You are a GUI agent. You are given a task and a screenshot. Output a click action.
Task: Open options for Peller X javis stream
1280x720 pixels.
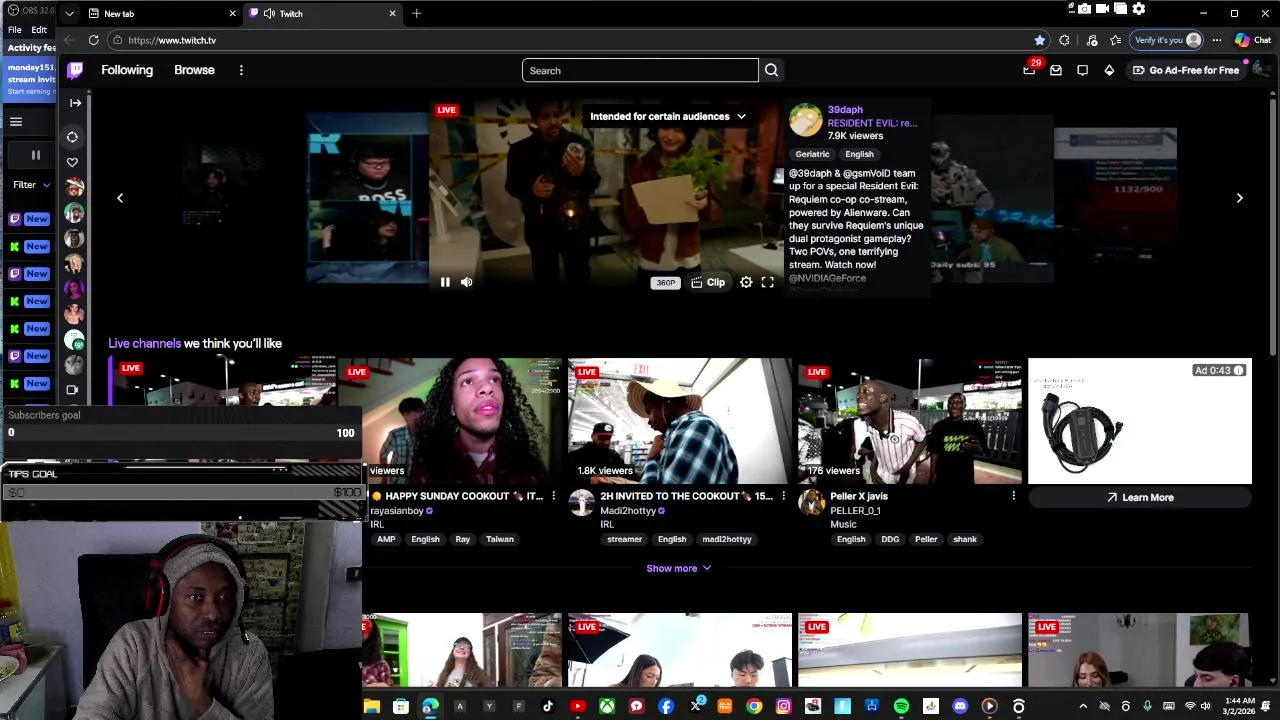tap(1013, 496)
